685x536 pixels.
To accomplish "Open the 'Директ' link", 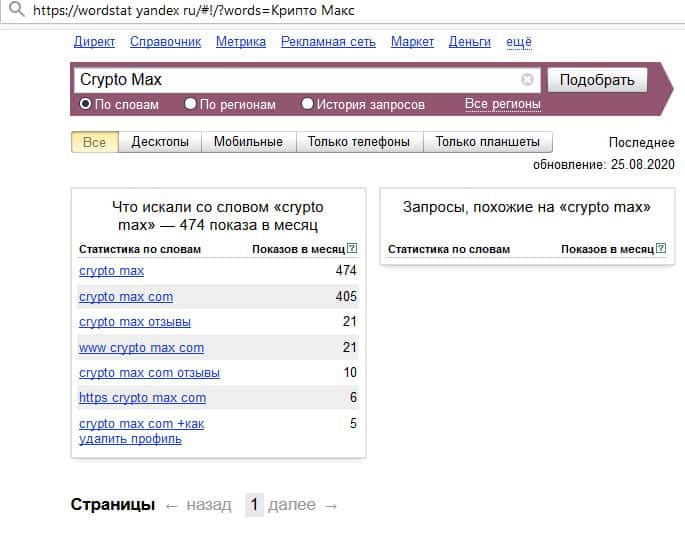I will [x=94, y=42].
